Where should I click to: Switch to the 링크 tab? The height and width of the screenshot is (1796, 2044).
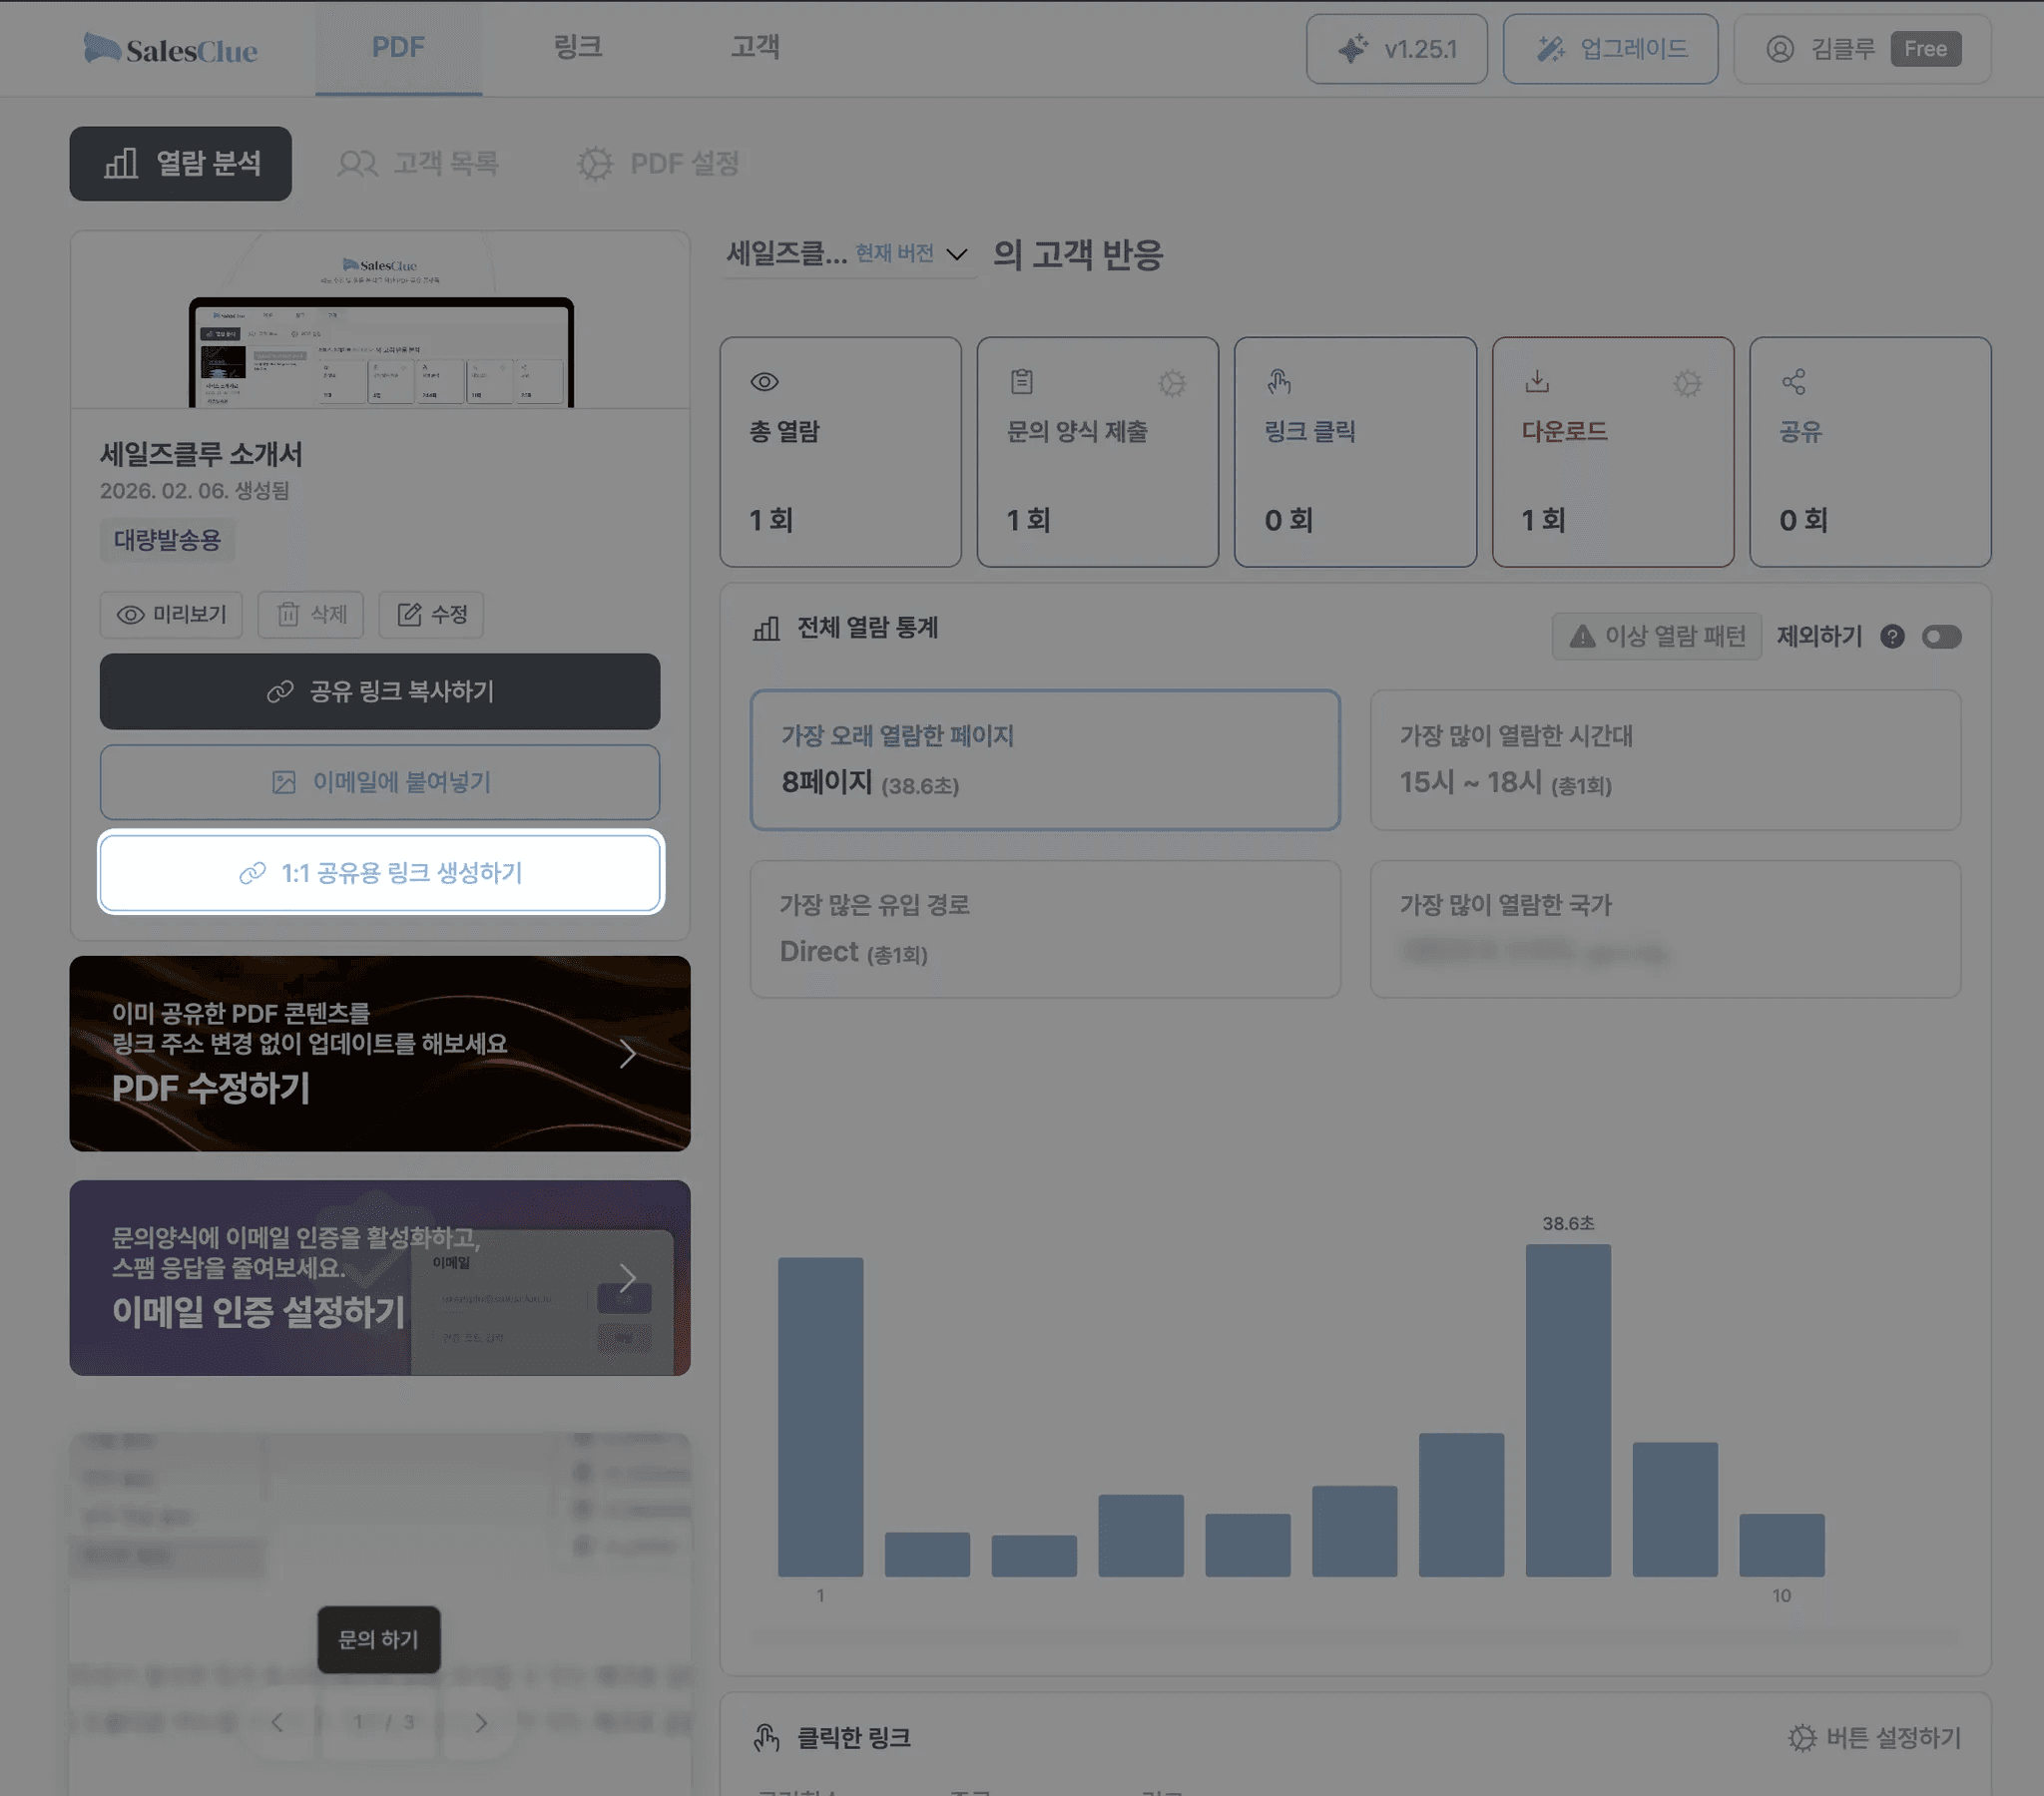pos(576,47)
